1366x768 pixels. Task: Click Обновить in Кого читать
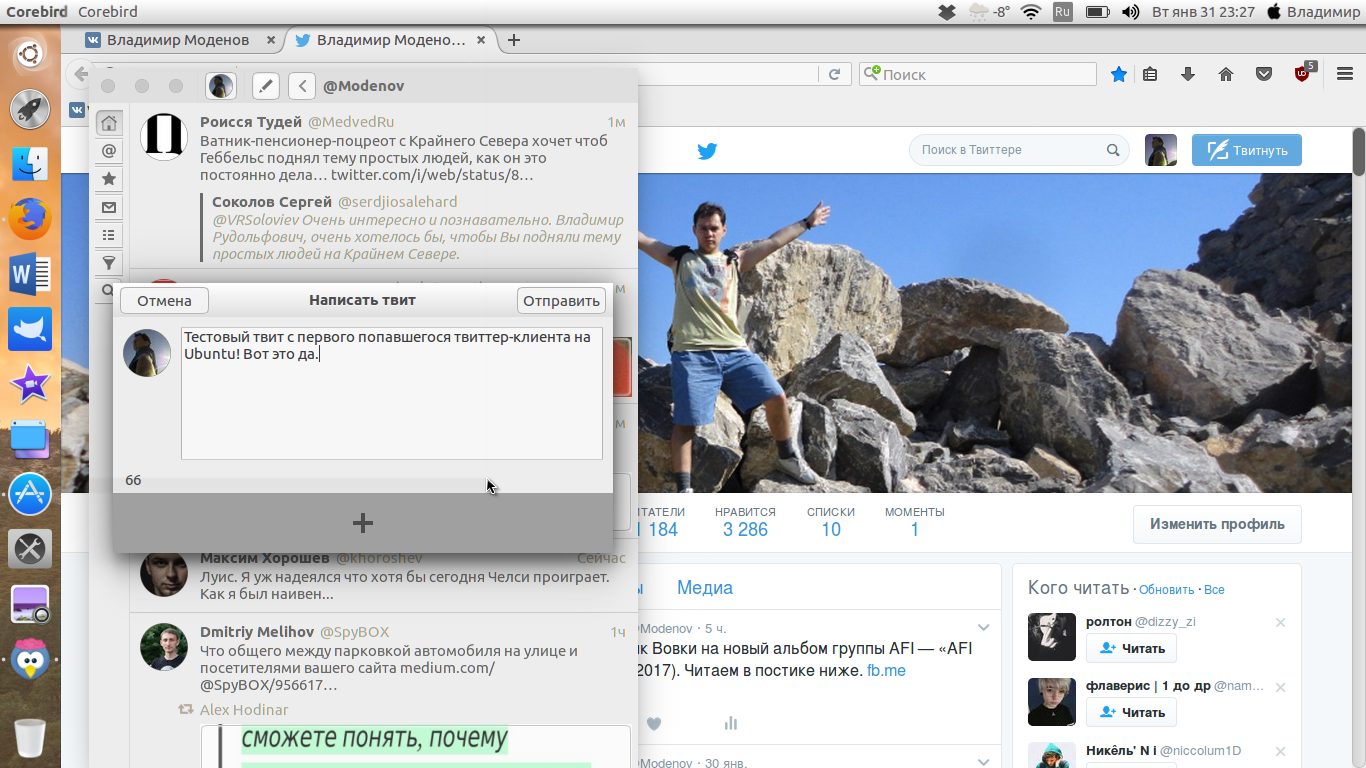tap(1166, 590)
